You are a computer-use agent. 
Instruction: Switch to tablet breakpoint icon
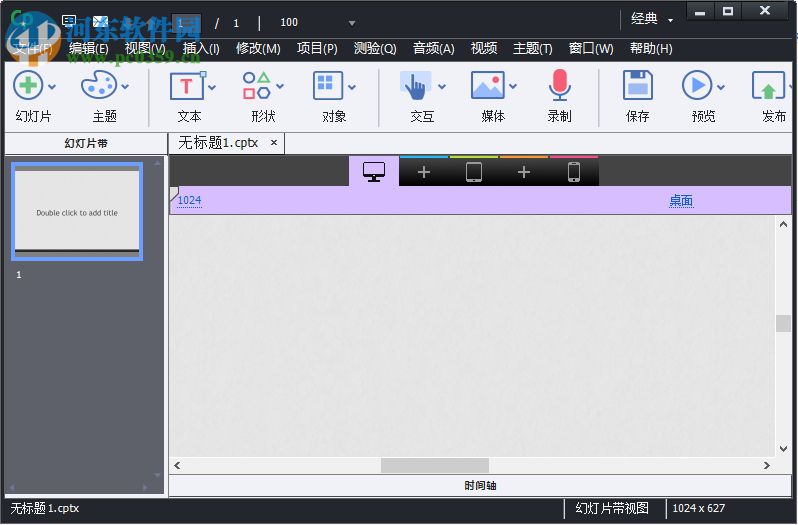pos(473,172)
